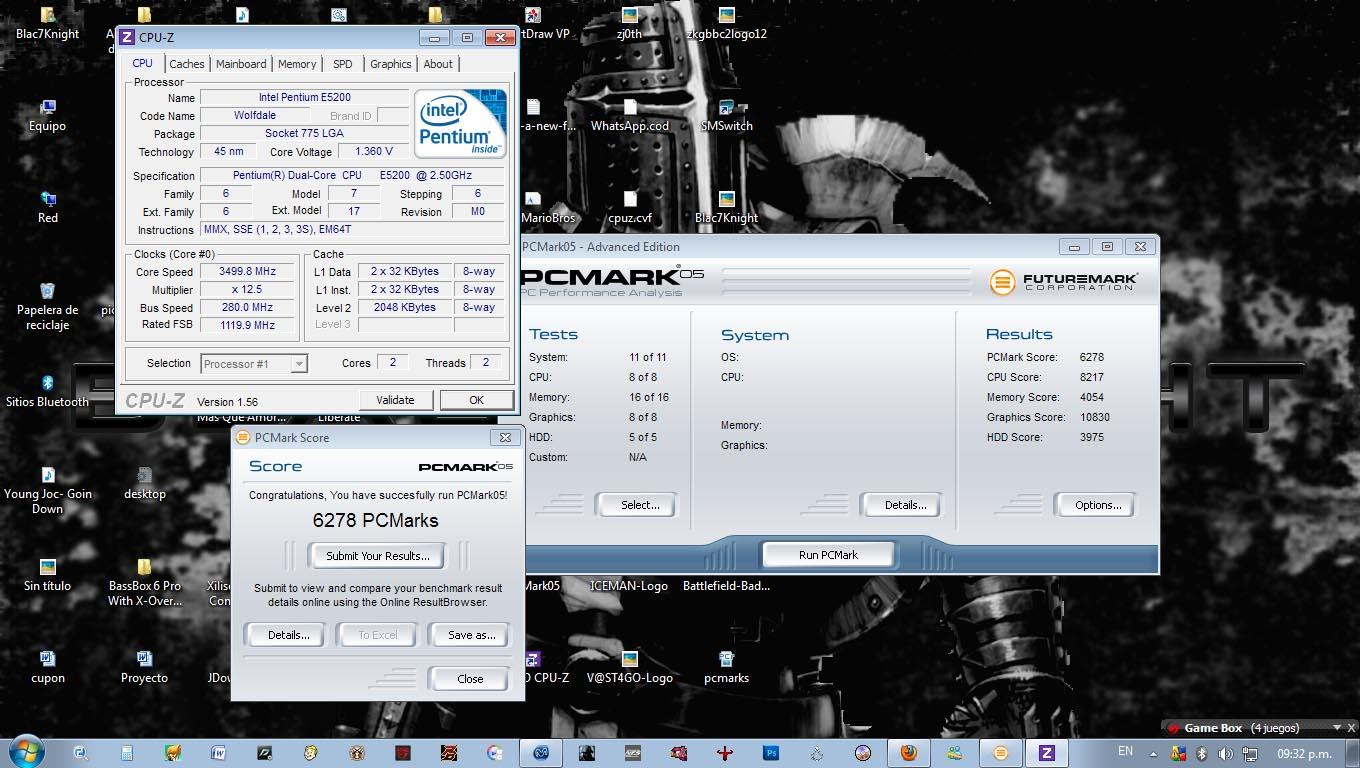The width and height of the screenshot is (1360, 768).
Task: Open the Graphics tab in CPU-Z
Action: pyautogui.click(x=391, y=64)
